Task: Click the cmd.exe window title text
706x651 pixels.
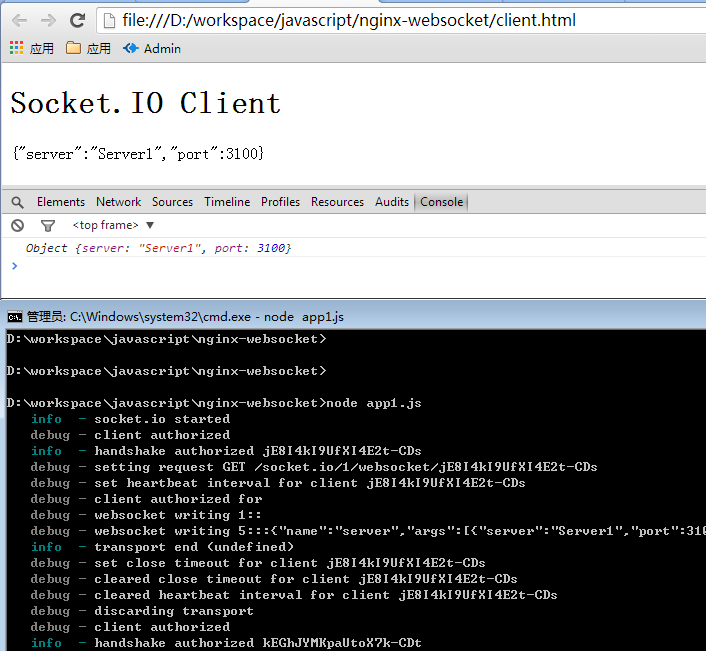Action: point(185,317)
